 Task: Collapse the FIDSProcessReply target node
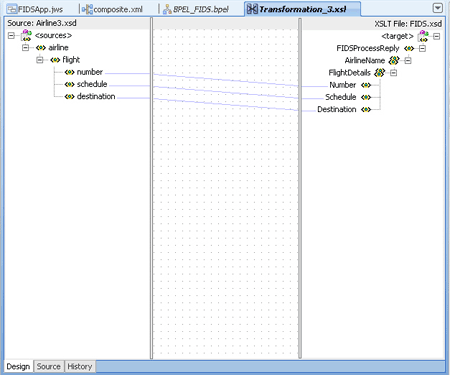(x=422, y=49)
